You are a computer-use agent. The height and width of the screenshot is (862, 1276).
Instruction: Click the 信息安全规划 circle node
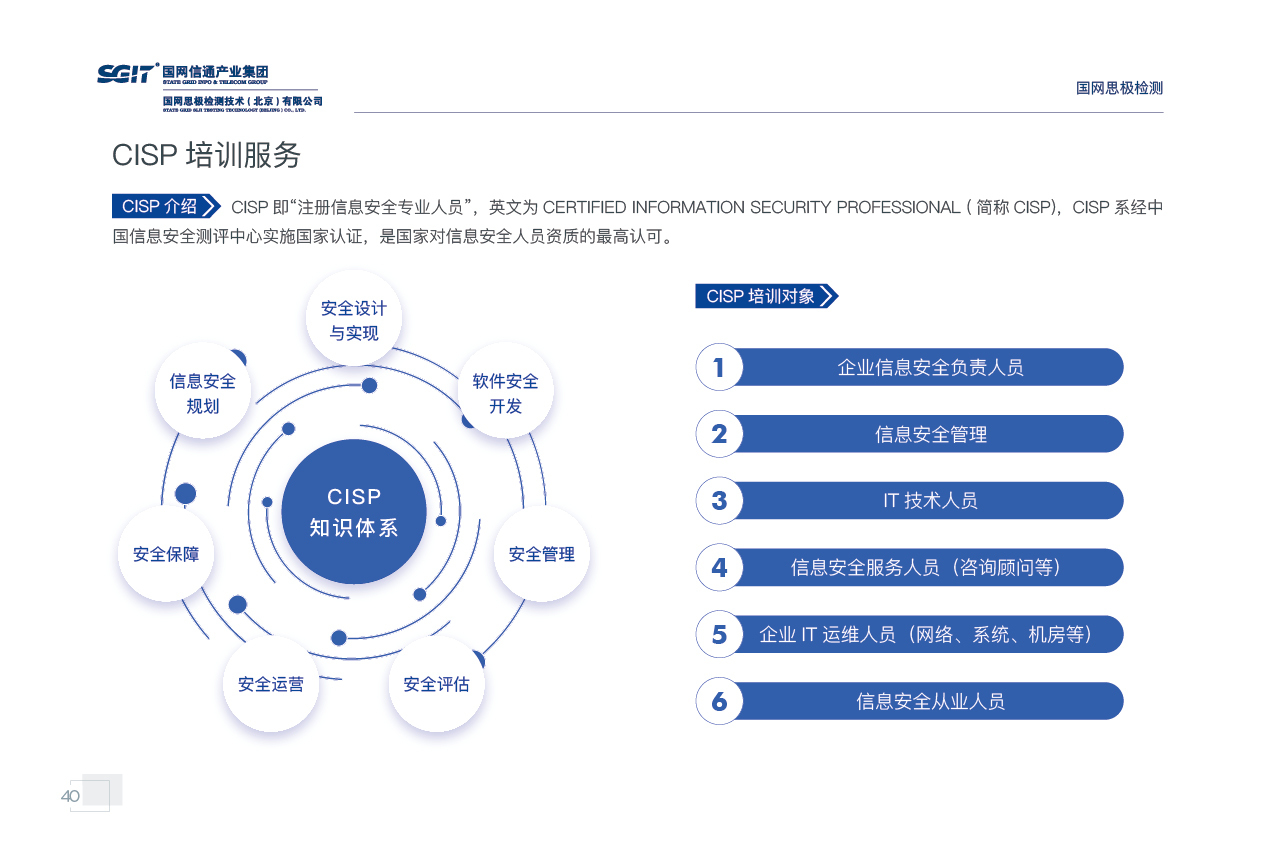[202, 391]
